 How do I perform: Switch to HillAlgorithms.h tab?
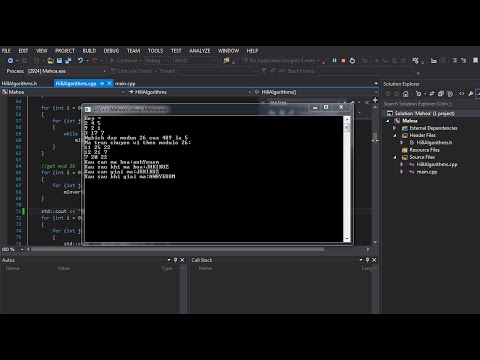coord(19,83)
